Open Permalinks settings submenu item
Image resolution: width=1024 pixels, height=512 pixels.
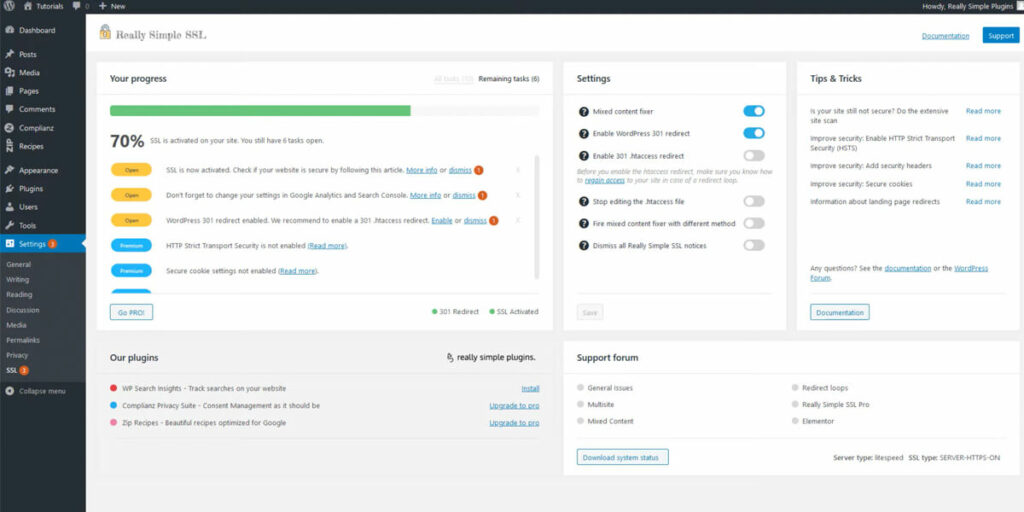coord(22,340)
